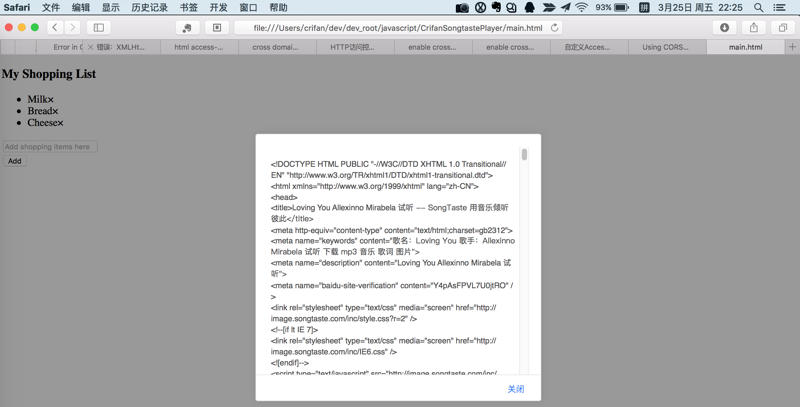Viewport: 800px width, 407px height.
Task: Click the '<head>' line in the dialog
Action: point(284,197)
